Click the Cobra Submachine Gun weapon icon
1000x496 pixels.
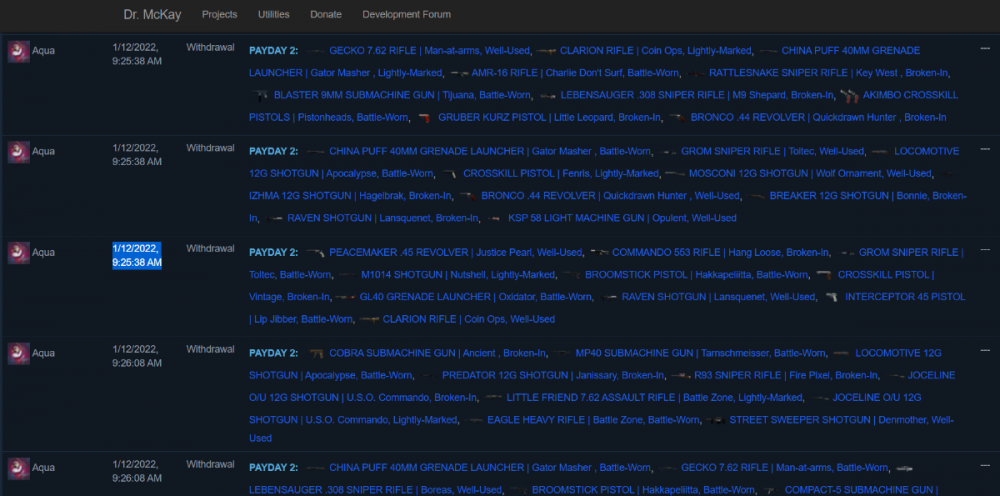[316, 354]
